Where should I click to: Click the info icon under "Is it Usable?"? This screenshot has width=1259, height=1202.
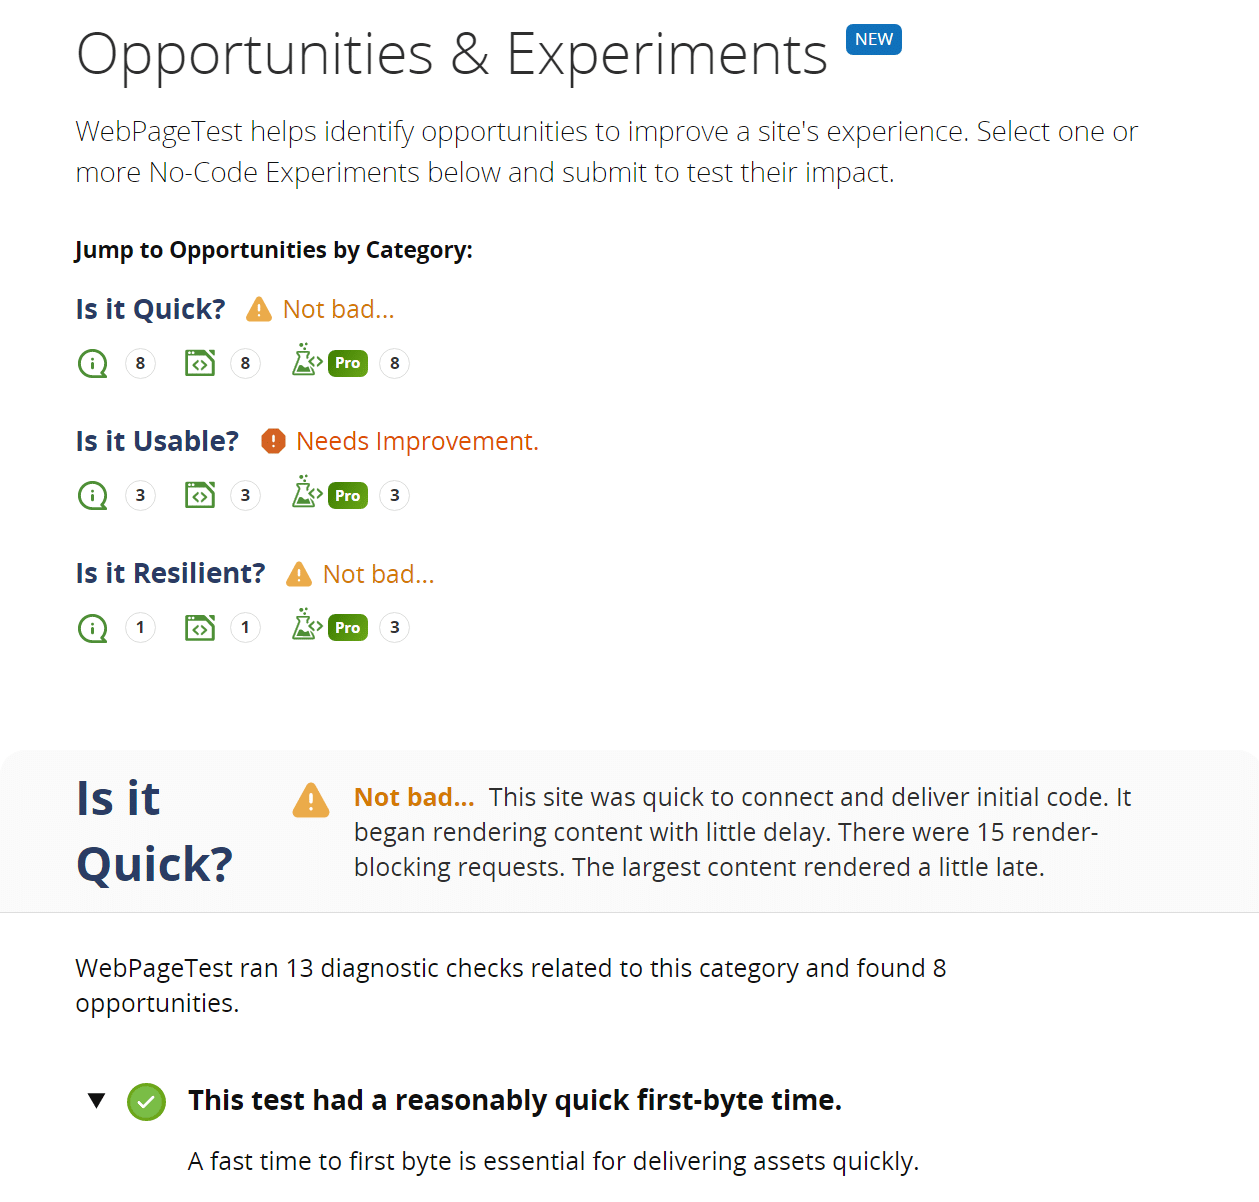pyautogui.click(x=92, y=495)
